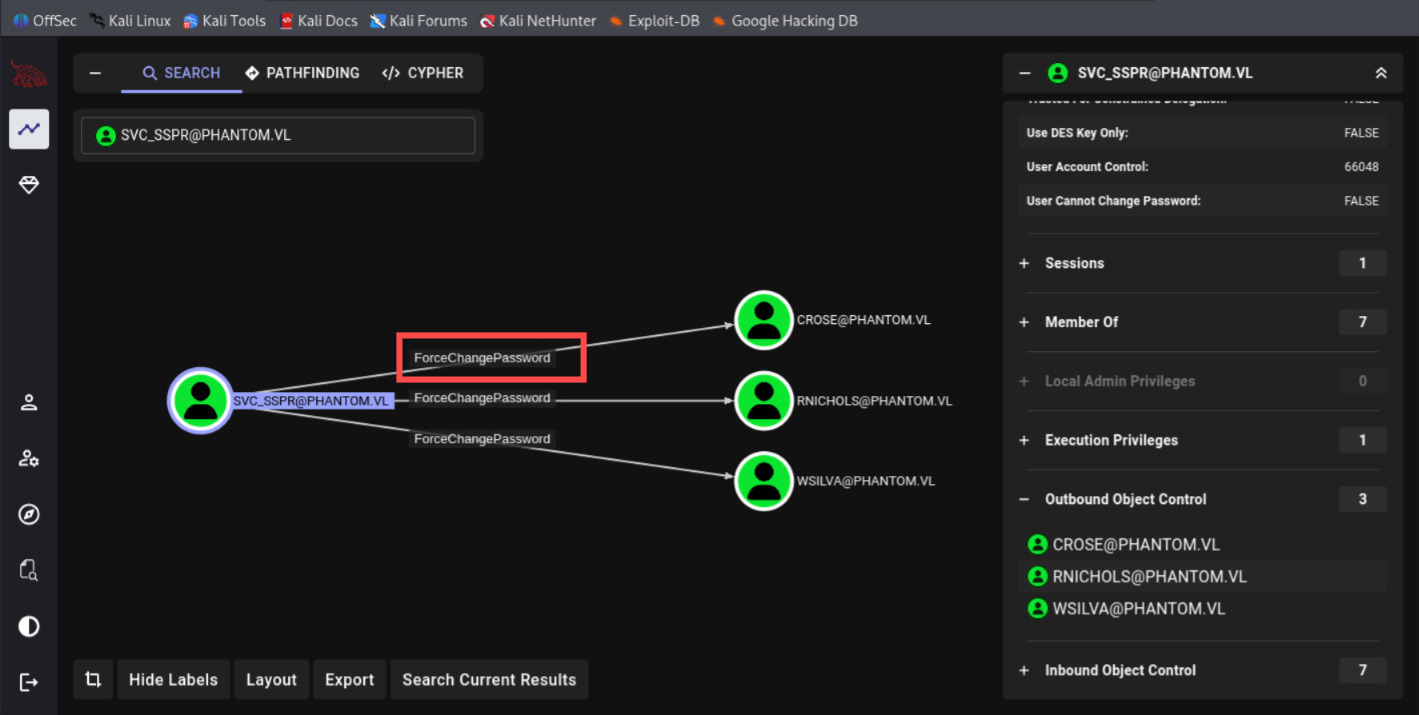Image resolution: width=1419 pixels, height=715 pixels.
Task: Toggle Hide Labels on the graph
Action: point(173,680)
